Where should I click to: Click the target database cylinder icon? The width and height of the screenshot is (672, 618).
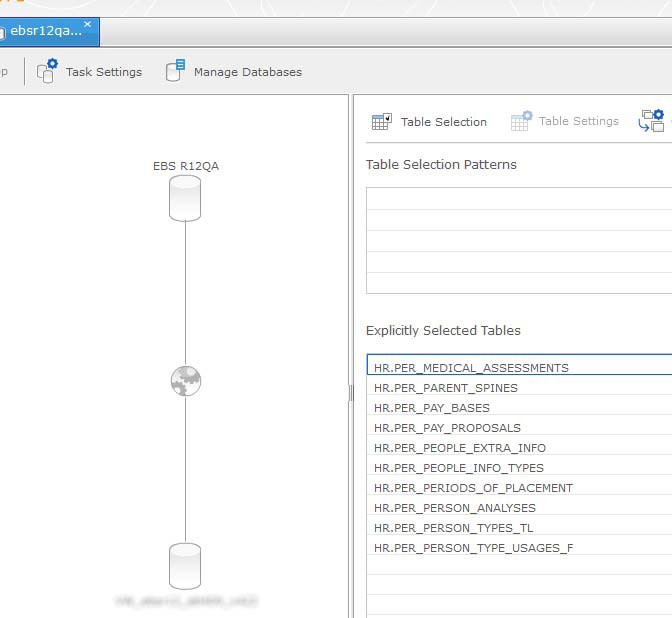tap(185, 565)
